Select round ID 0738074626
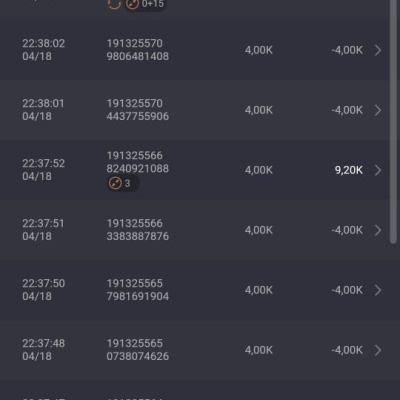Viewport: 400px width, 400px height. 138,356
